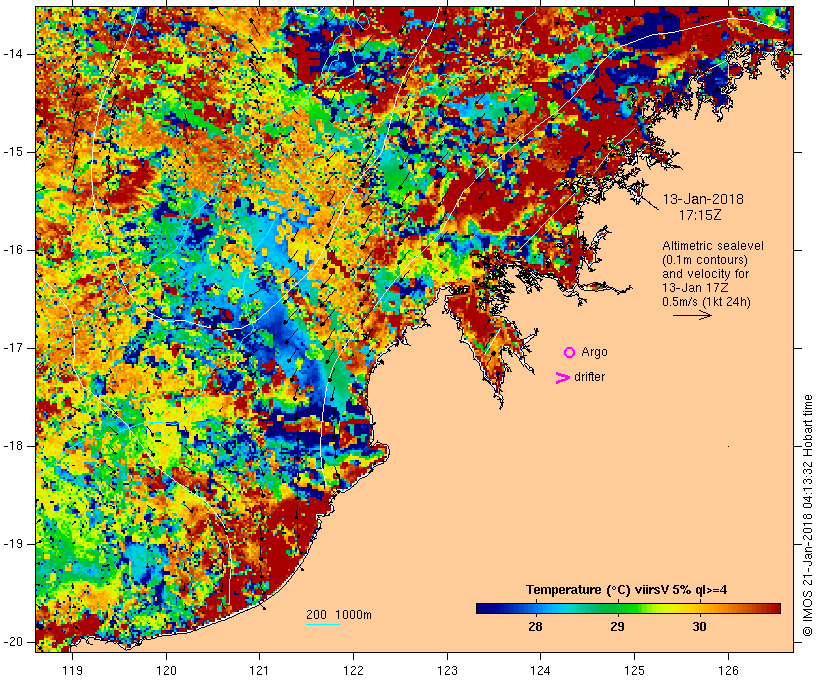Click the 'Altimetric sealevel' caption line

tap(713, 246)
